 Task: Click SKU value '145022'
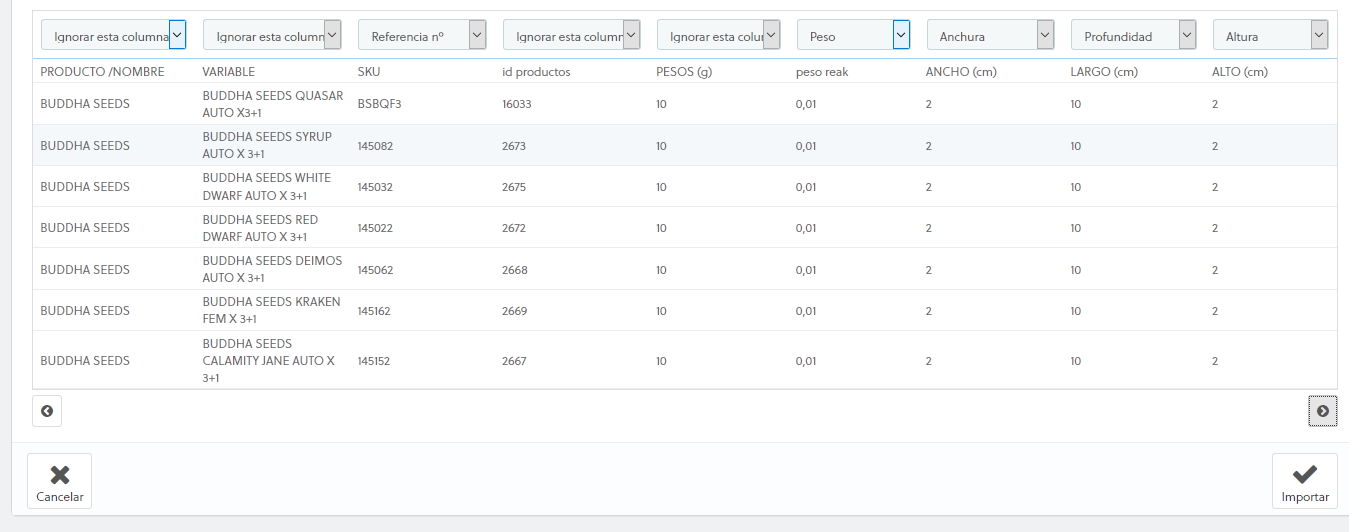375,228
